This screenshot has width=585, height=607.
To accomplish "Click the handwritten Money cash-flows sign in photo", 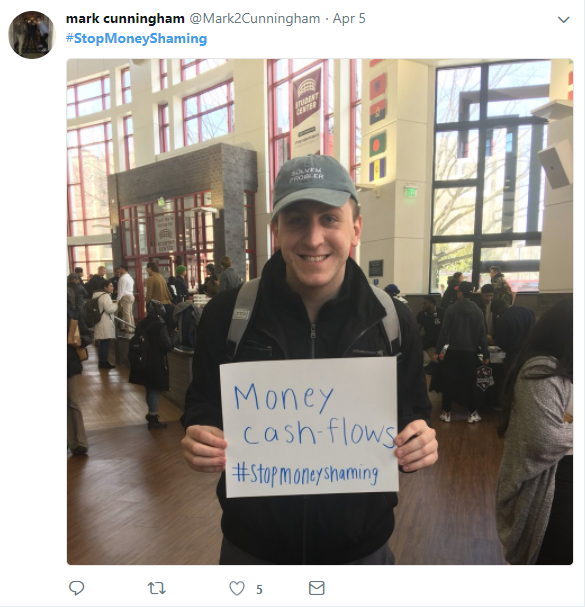I will tap(309, 427).
